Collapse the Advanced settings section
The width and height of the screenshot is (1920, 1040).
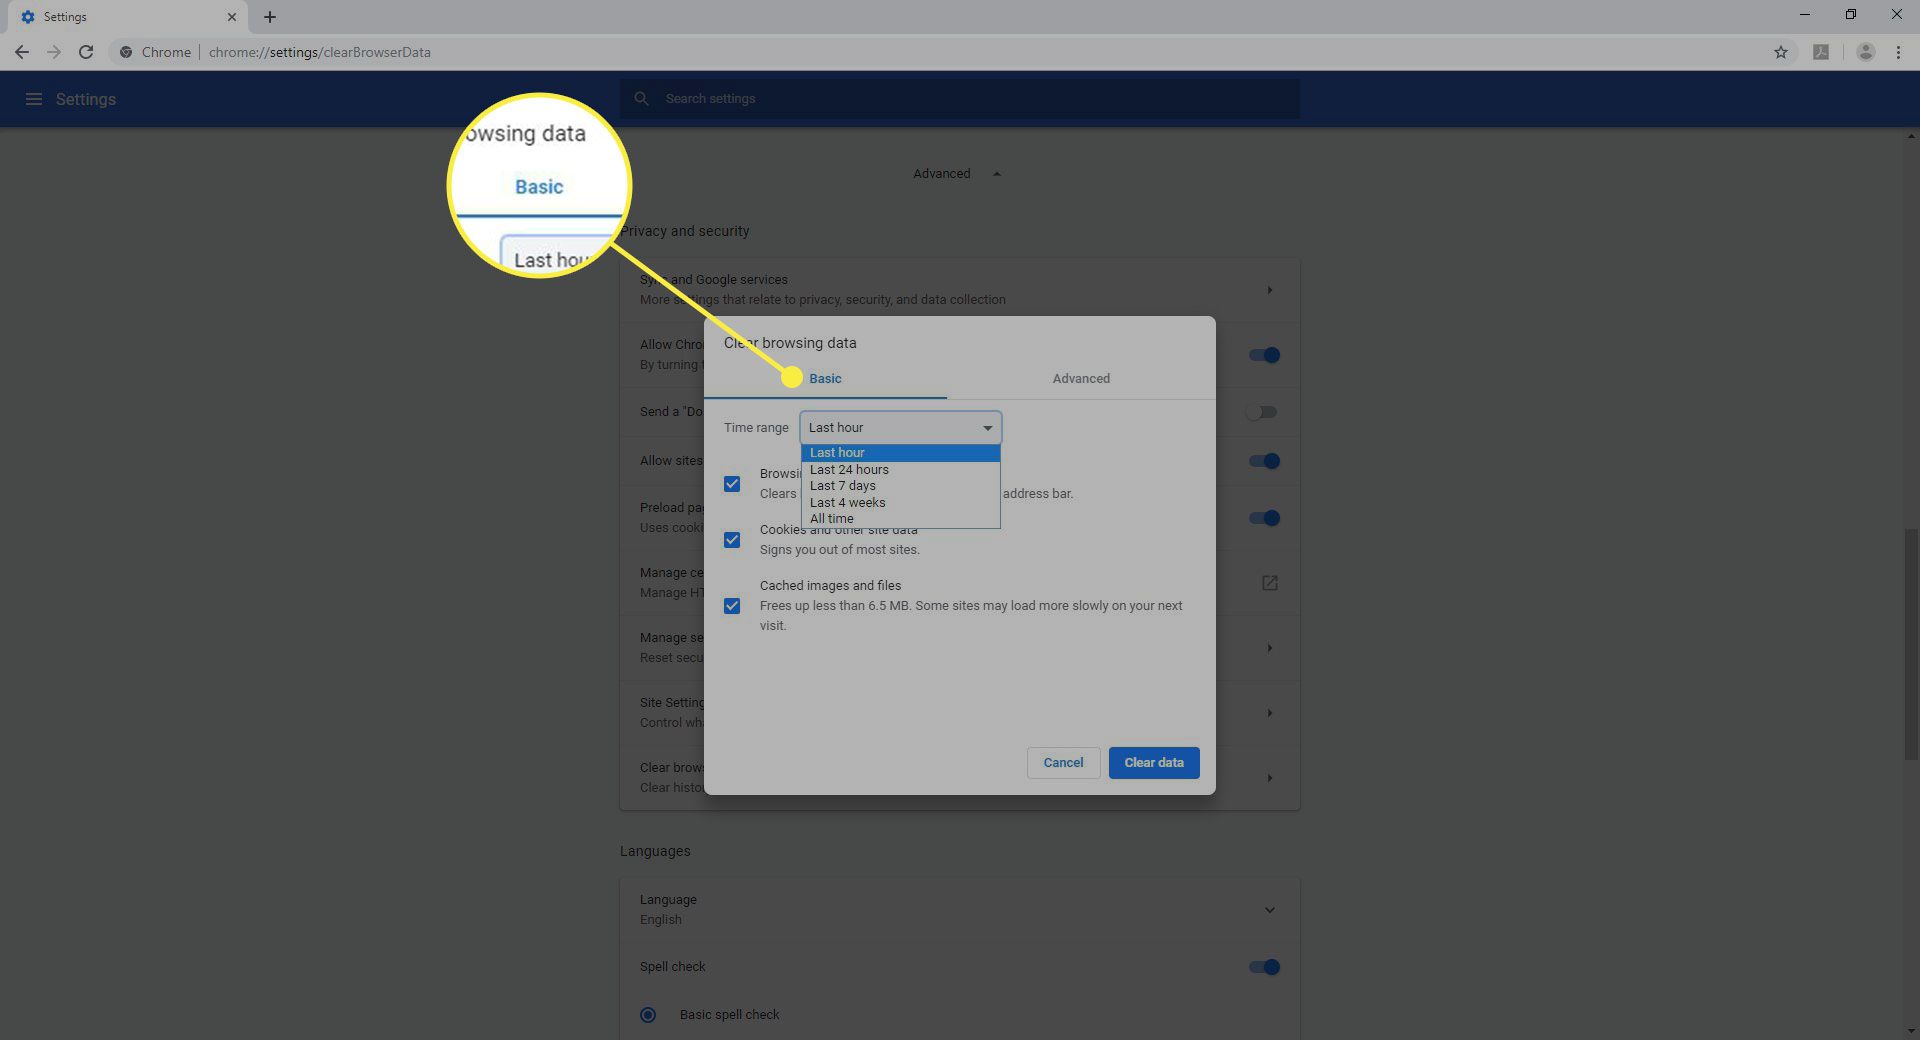(957, 174)
